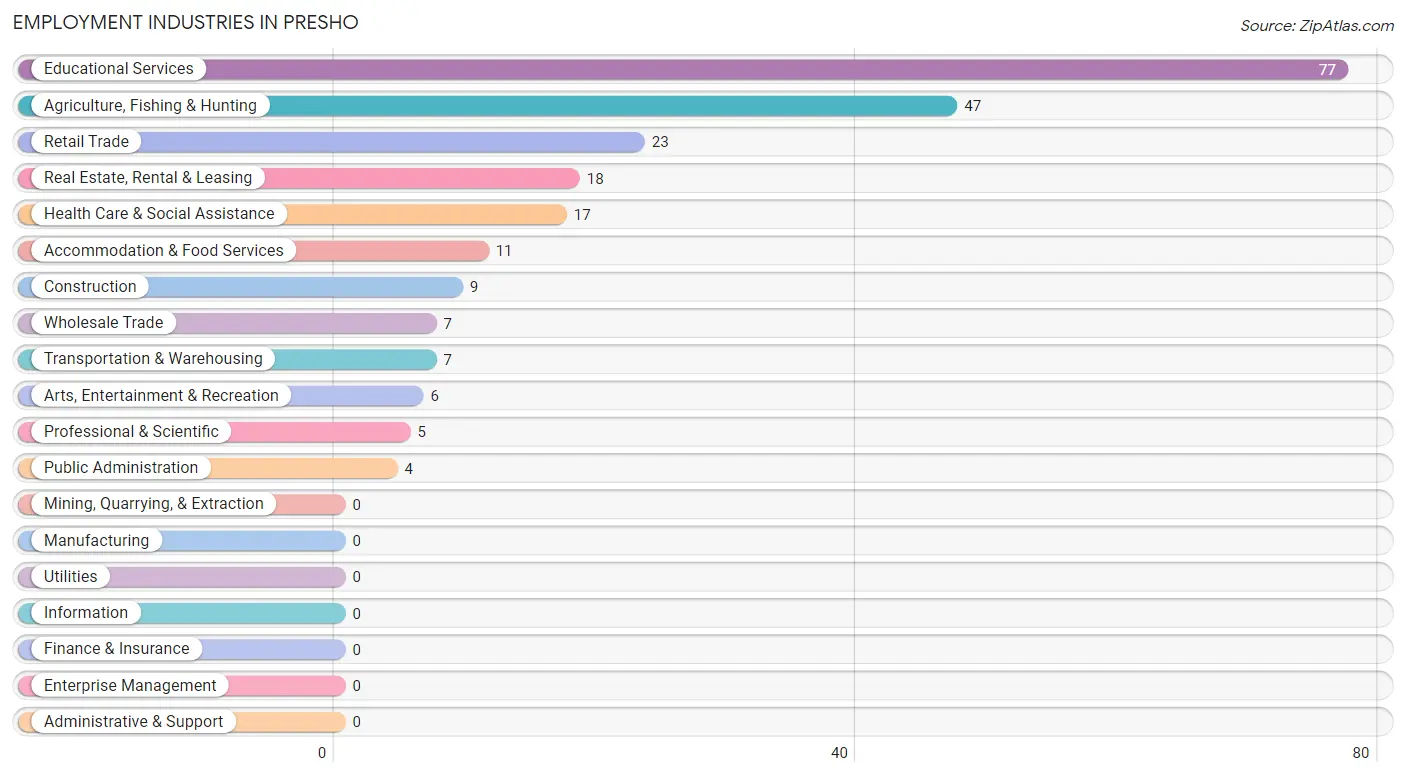
Task: Click the Administrative & Support label
Action: point(133,722)
